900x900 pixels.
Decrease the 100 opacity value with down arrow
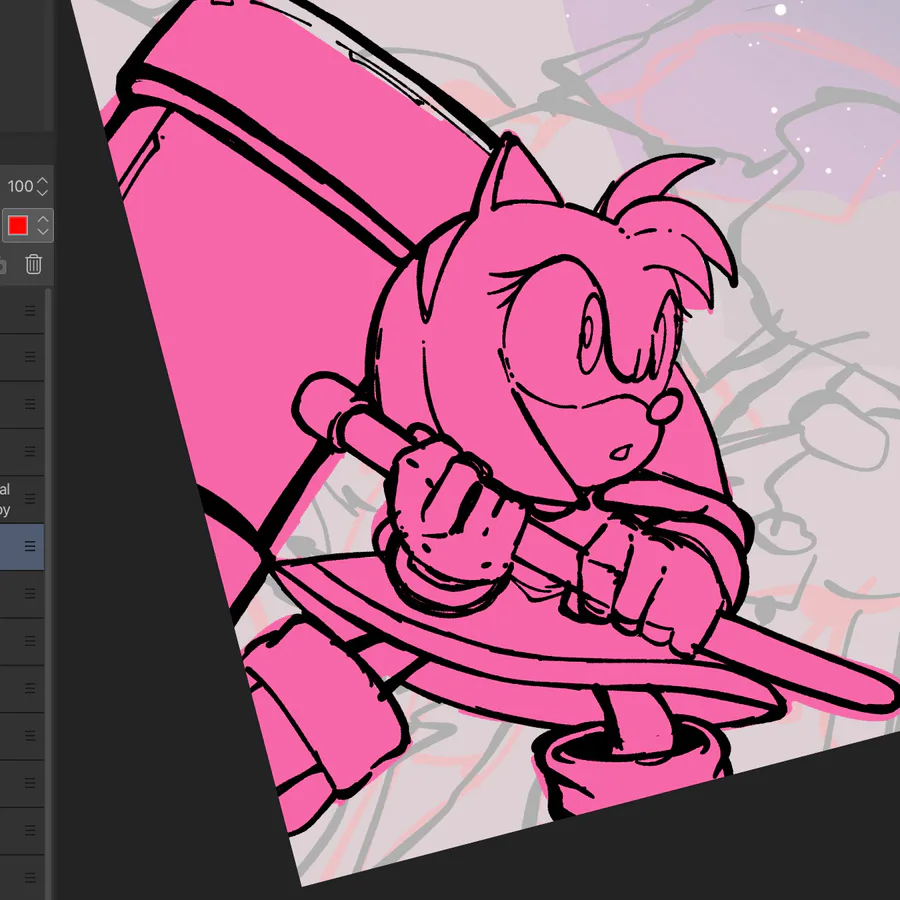pos(42,192)
